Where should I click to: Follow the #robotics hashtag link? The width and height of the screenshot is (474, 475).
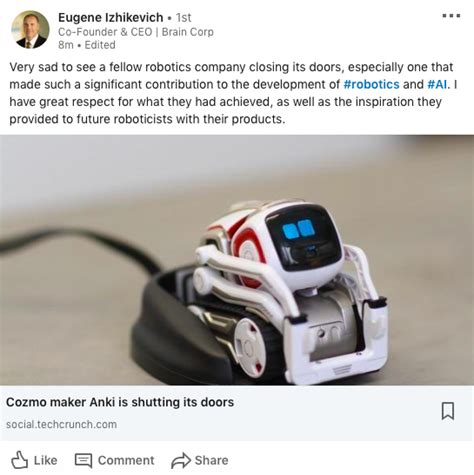[x=371, y=84]
